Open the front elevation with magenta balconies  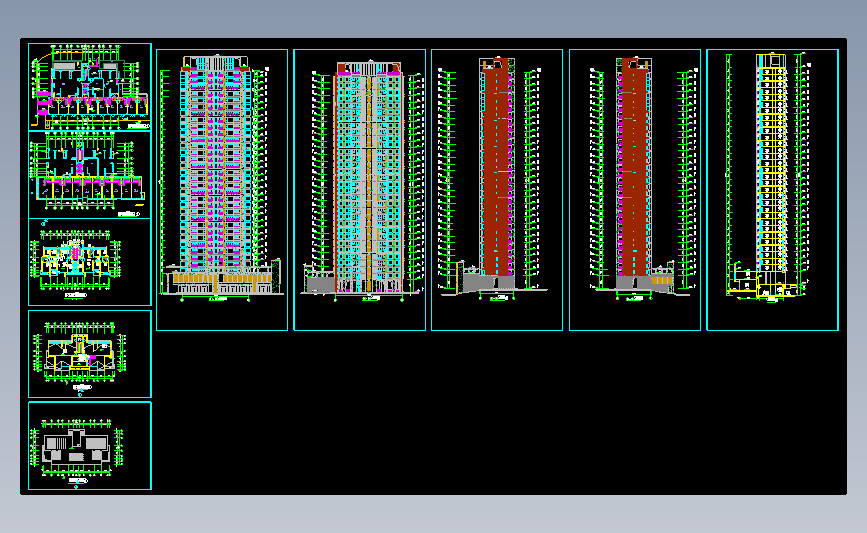coord(222,190)
